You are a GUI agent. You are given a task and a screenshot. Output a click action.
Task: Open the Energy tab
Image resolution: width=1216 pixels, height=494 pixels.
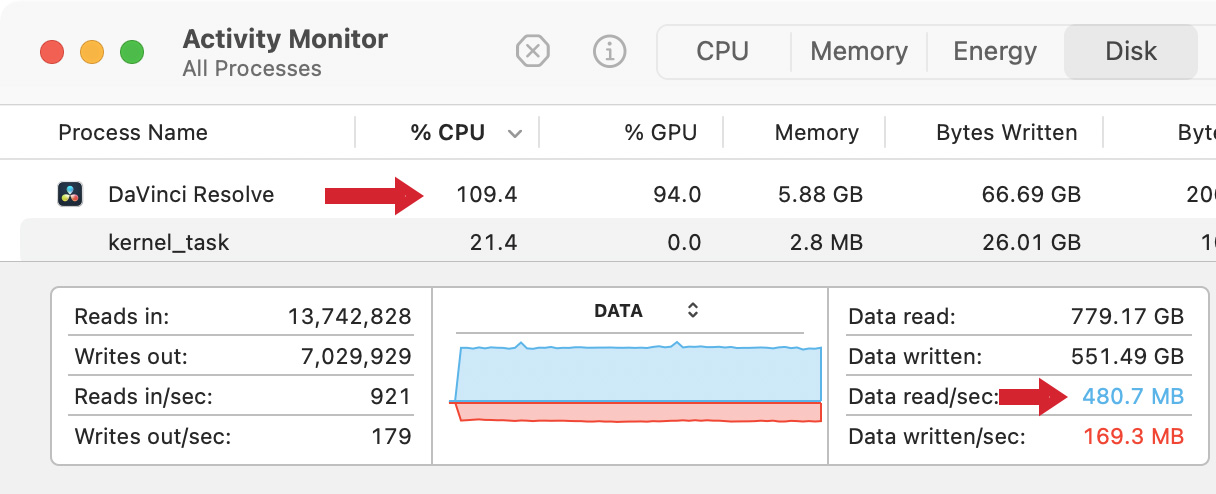(x=996, y=51)
